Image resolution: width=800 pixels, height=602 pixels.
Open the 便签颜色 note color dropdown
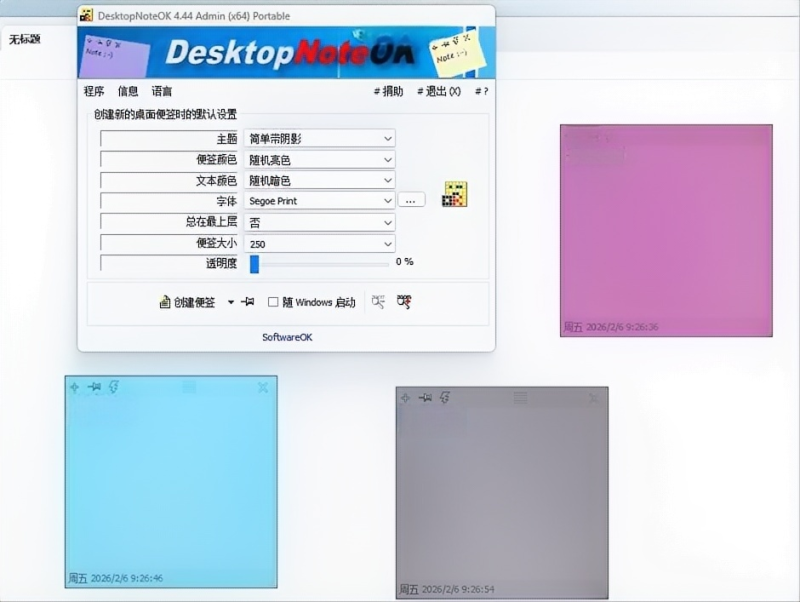[319, 160]
